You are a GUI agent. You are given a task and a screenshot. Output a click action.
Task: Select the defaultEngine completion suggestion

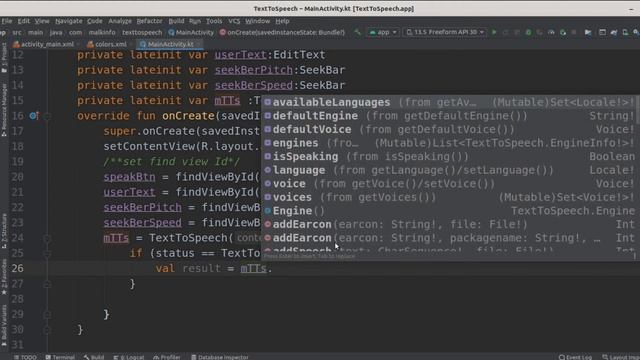coord(448,116)
